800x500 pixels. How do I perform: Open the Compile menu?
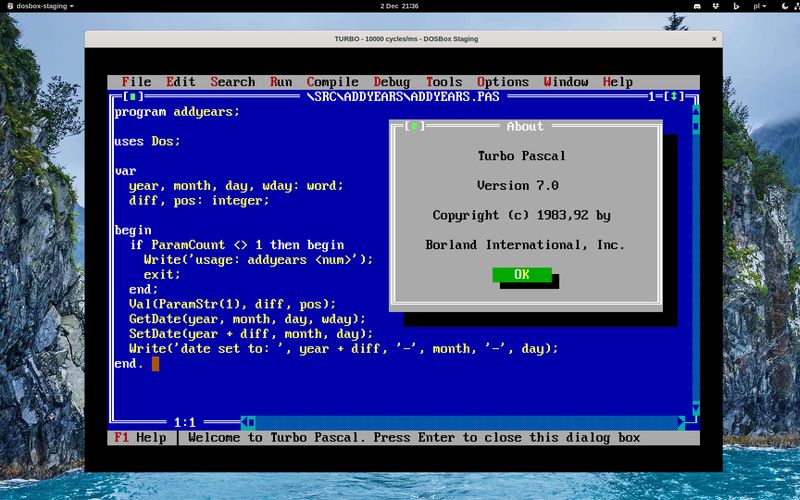[x=332, y=82]
